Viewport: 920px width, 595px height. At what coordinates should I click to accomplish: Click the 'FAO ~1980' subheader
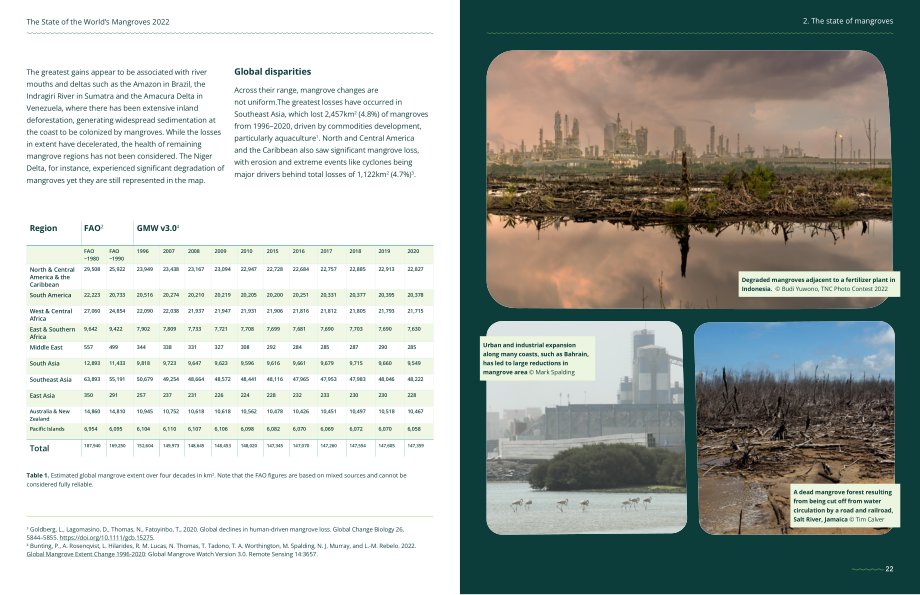(x=91, y=255)
